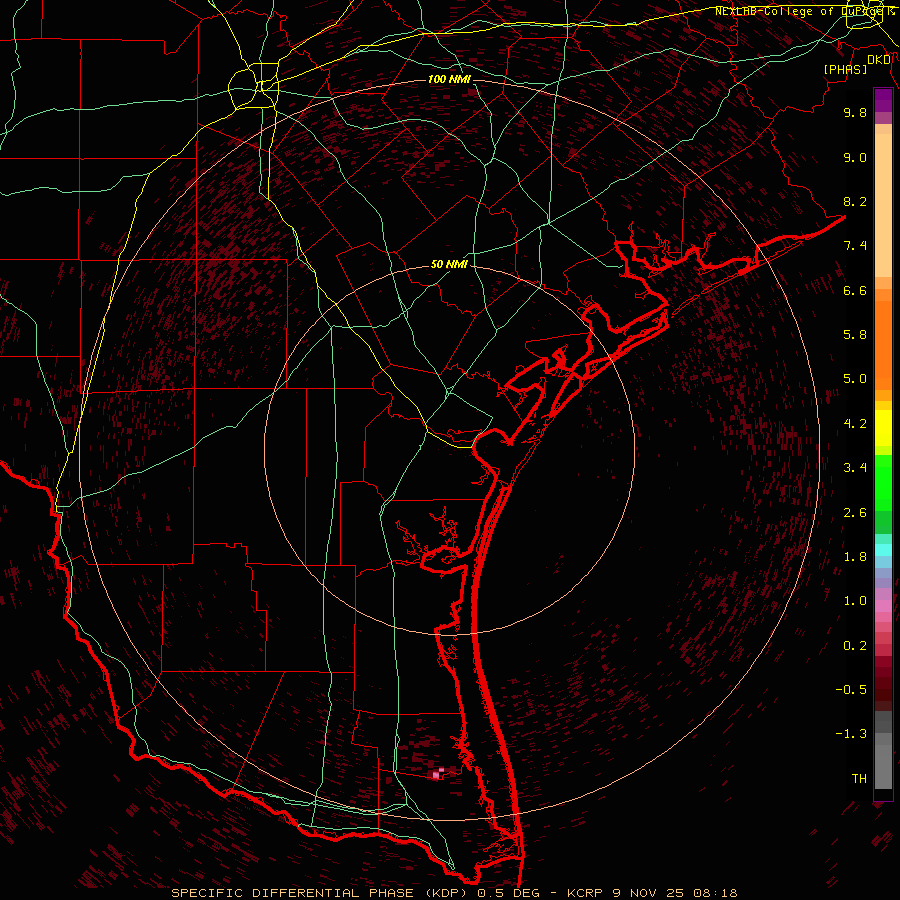The width and height of the screenshot is (900, 900).
Task: Click the "08:18" time in the caption
Action: click(715, 893)
